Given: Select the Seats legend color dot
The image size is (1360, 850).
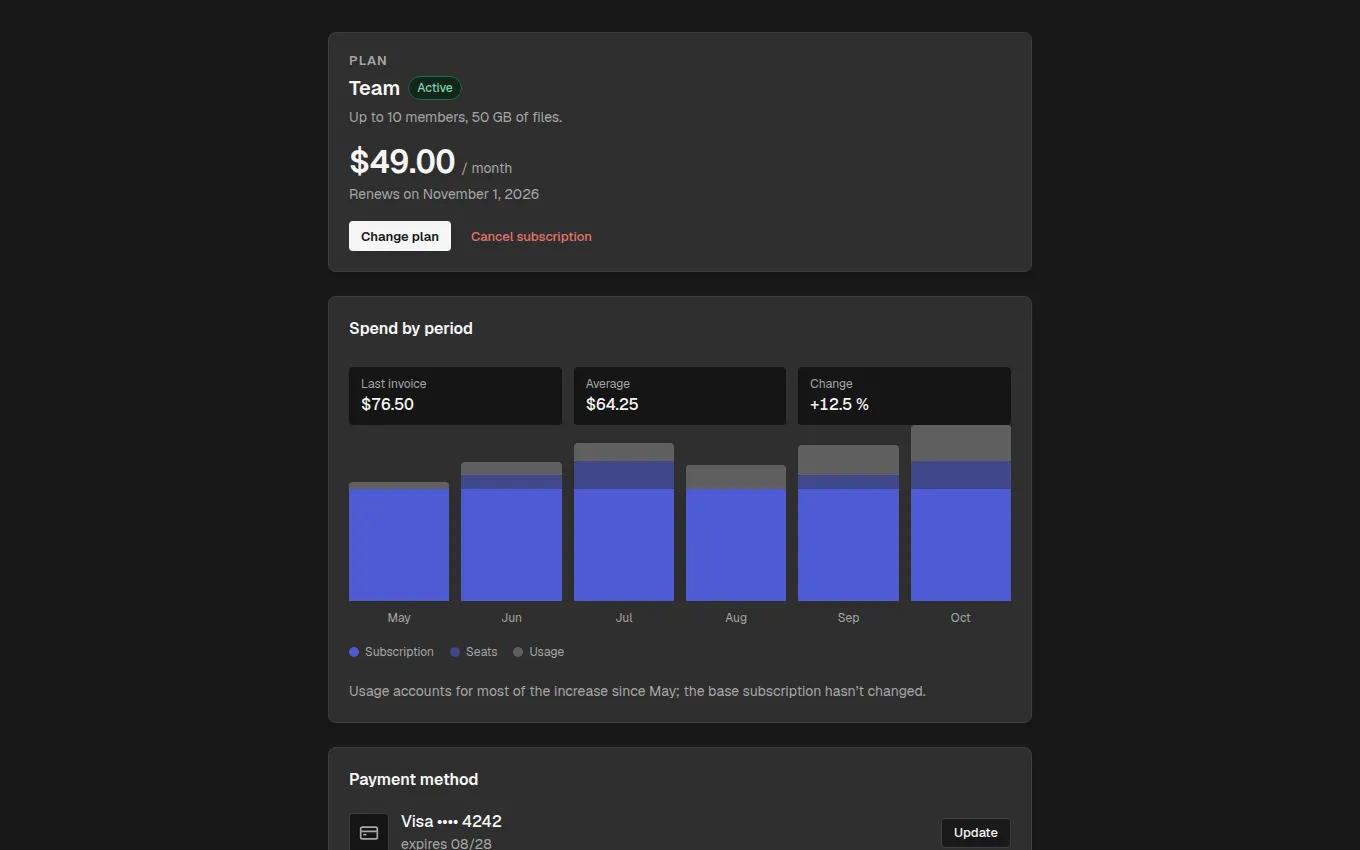Looking at the screenshot, I should click(455, 652).
